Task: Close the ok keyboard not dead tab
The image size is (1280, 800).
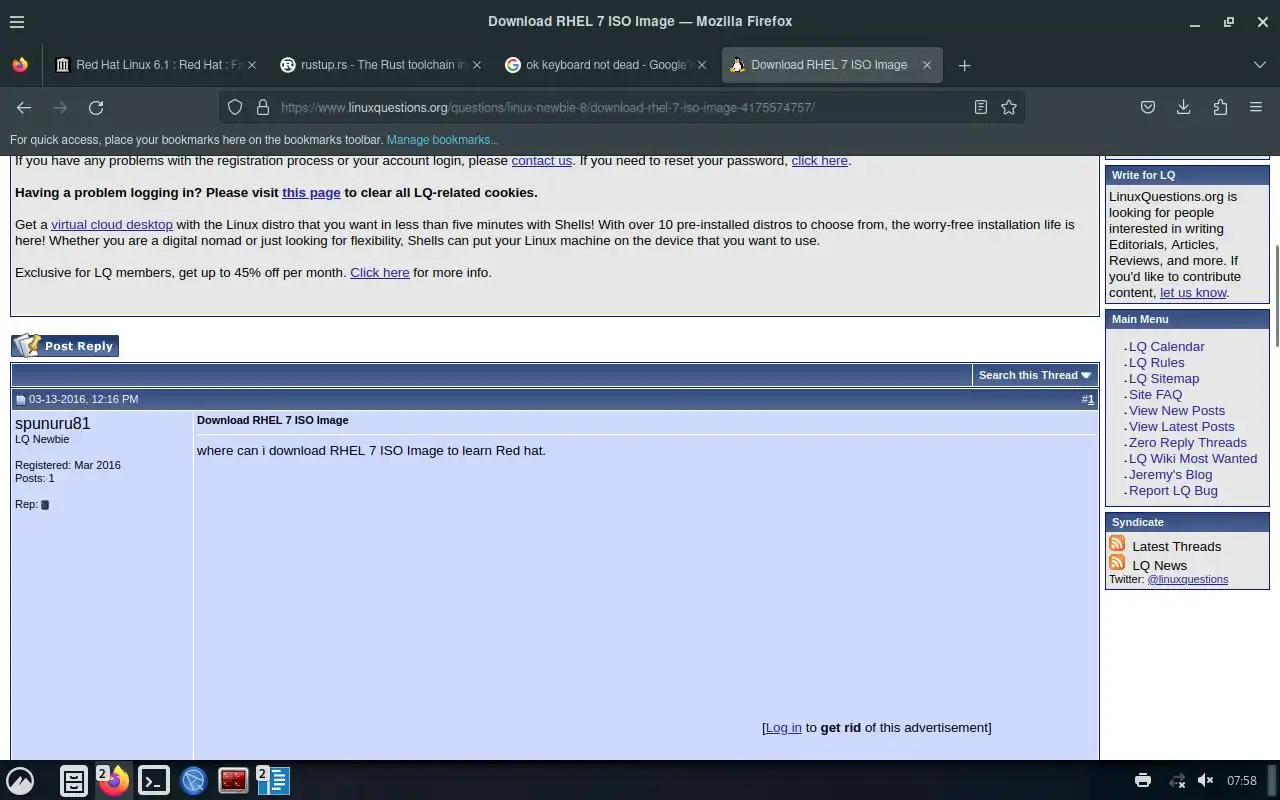Action: (702, 65)
